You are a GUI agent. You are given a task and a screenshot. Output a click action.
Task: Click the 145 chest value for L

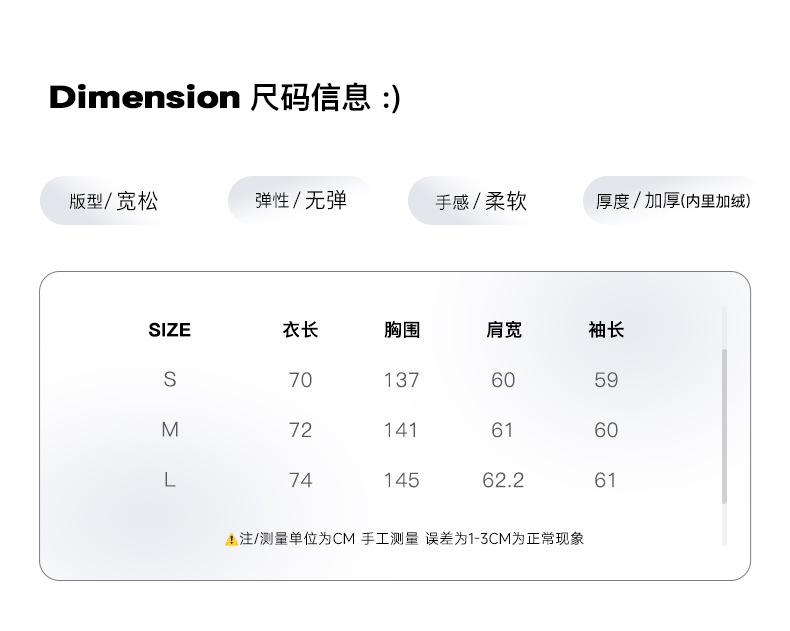pos(401,480)
